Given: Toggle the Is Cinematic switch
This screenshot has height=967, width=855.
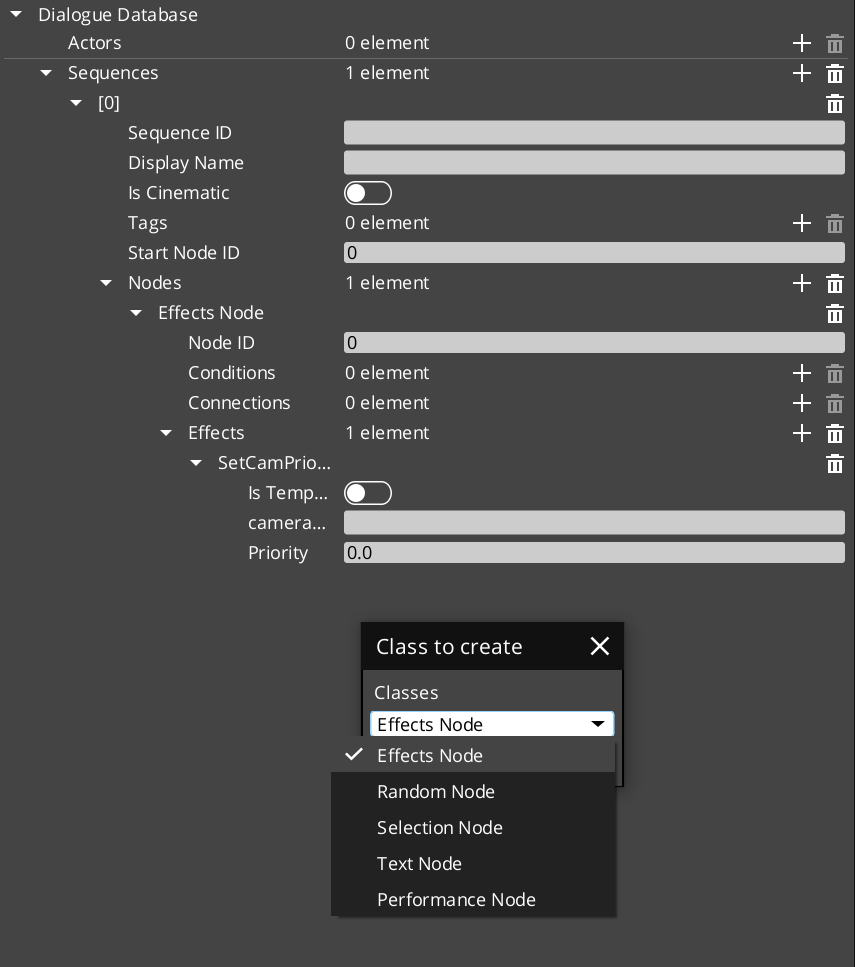Looking at the screenshot, I should tap(367, 193).
